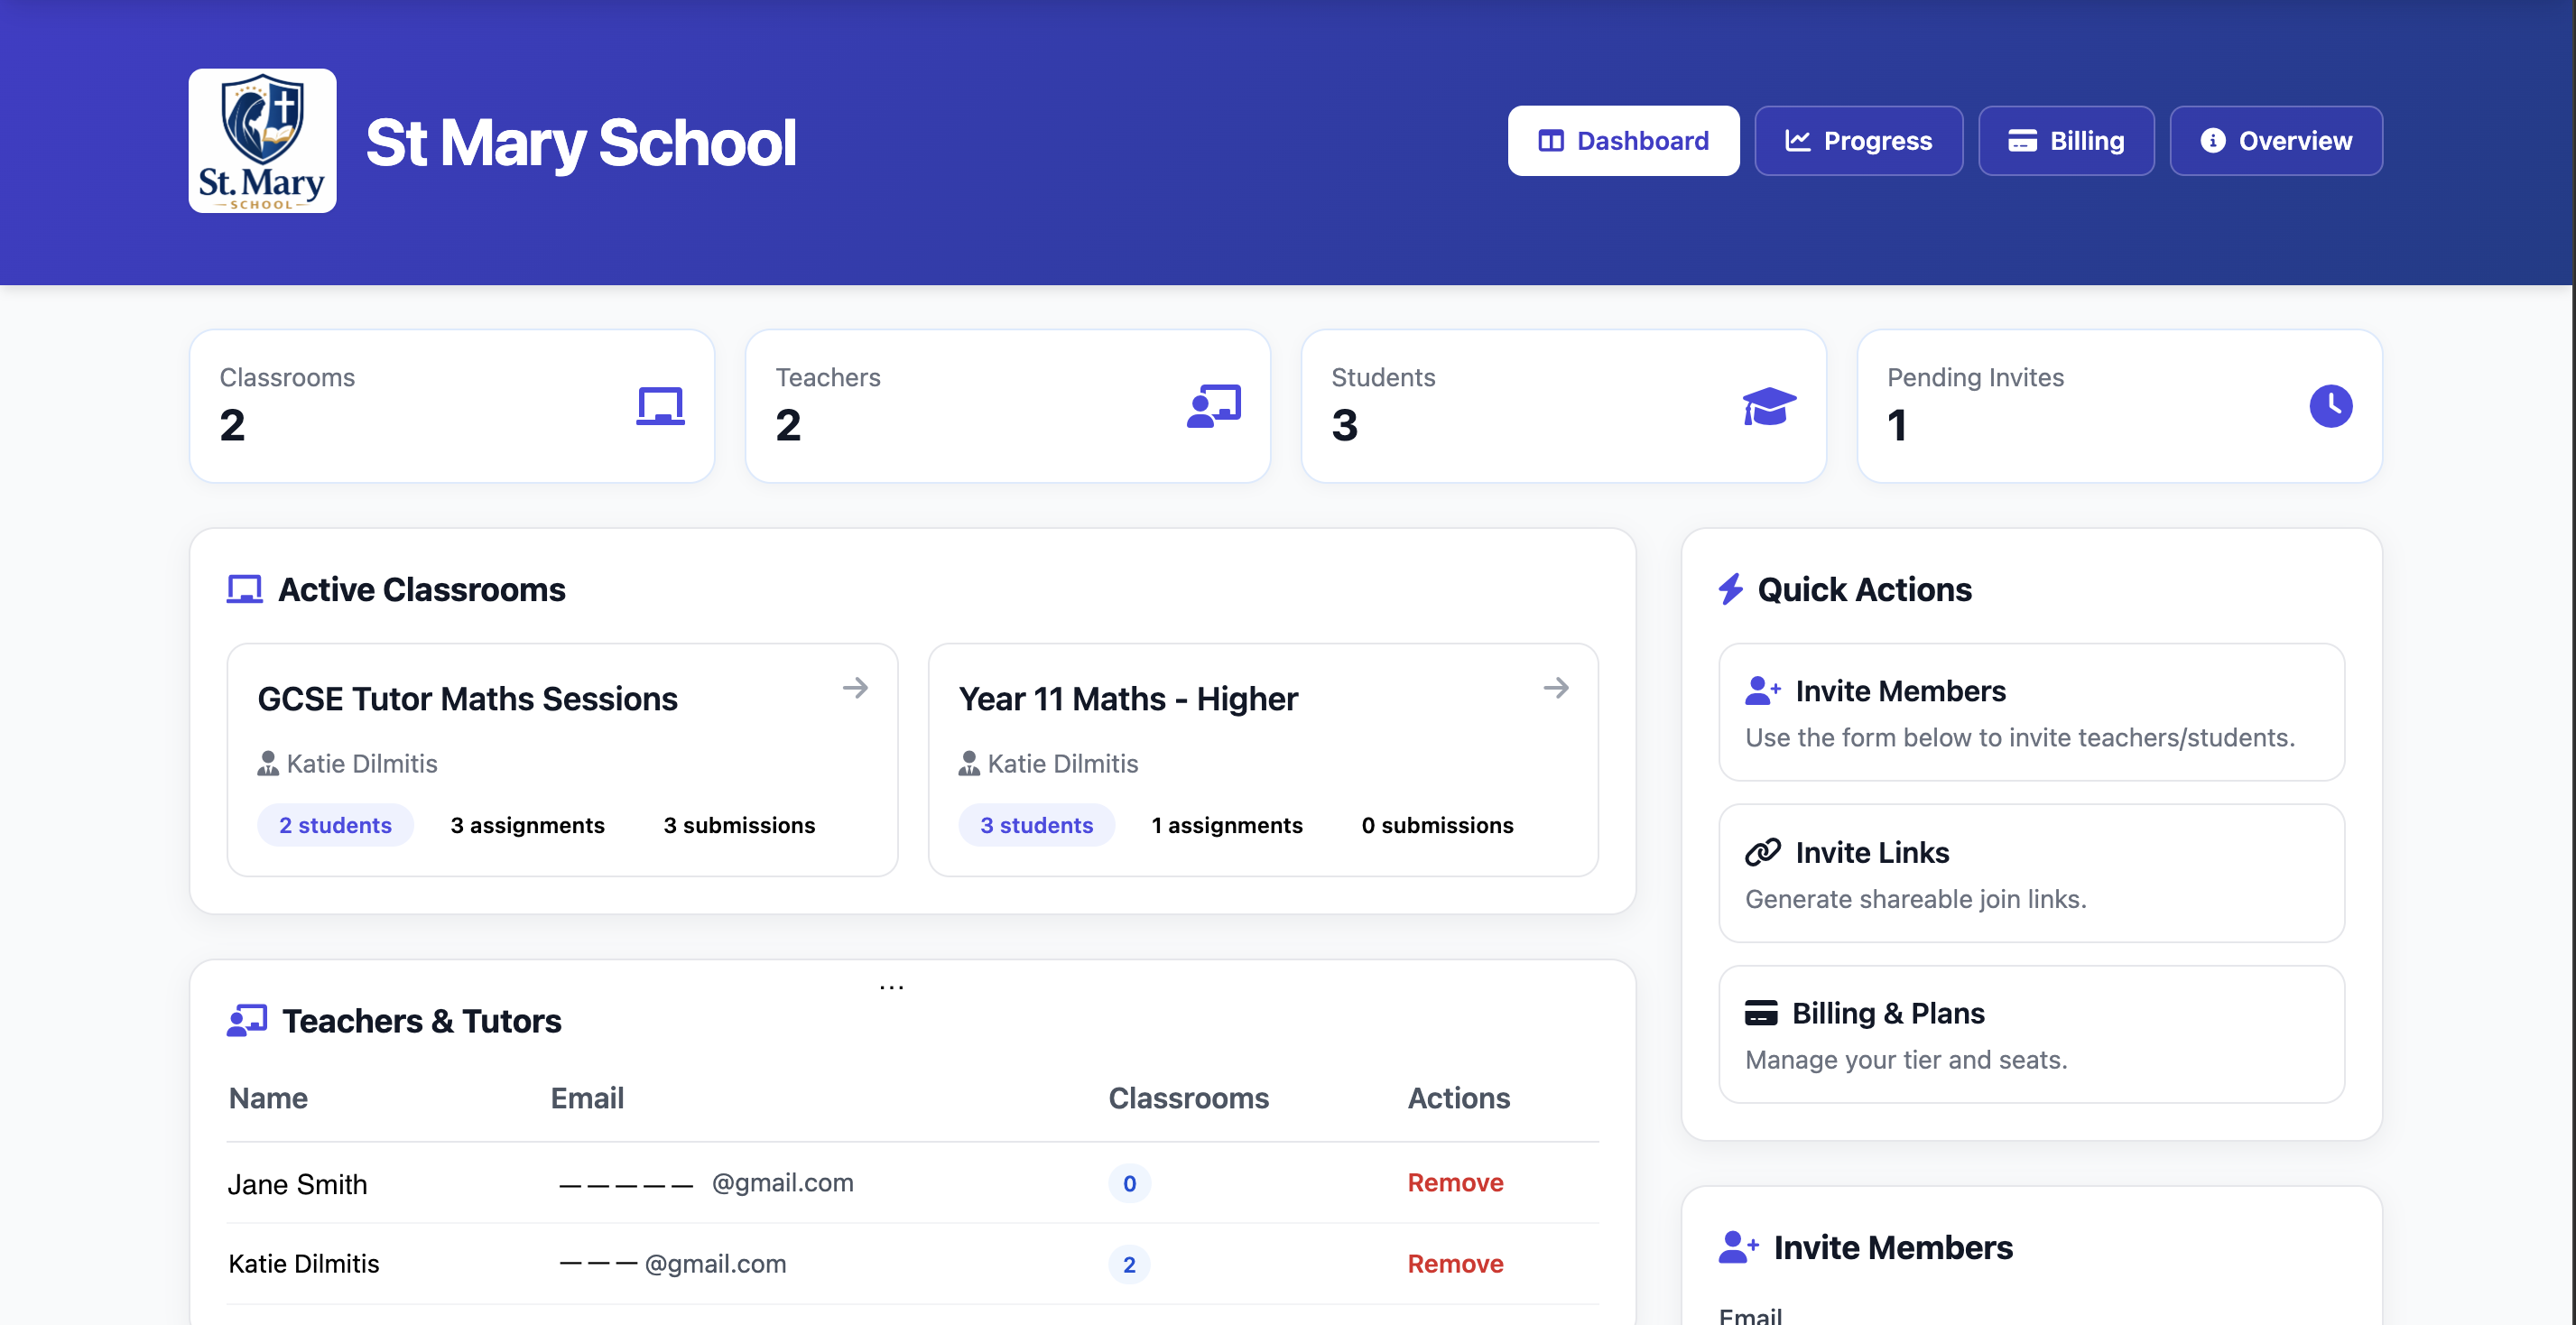The image size is (2576, 1325).
Task: Click the St Mary School crest logo
Action: 262,140
